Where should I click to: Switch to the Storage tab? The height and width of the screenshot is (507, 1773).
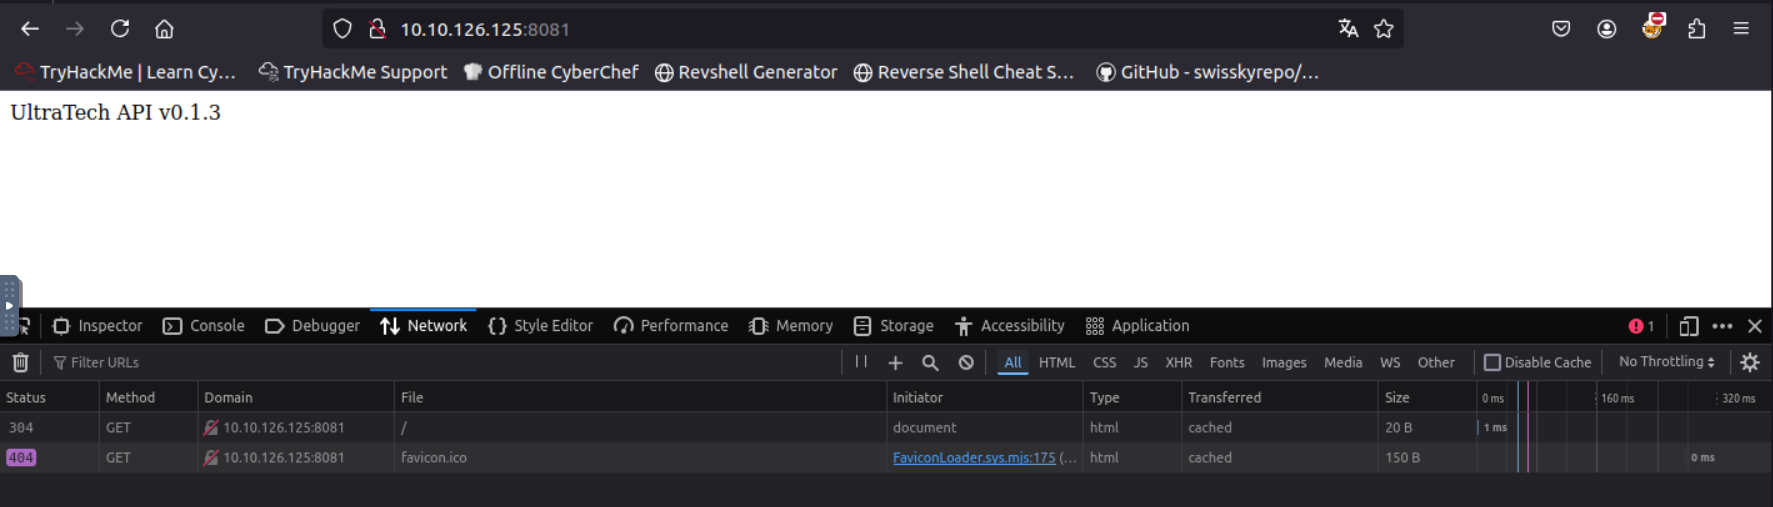[893, 326]
